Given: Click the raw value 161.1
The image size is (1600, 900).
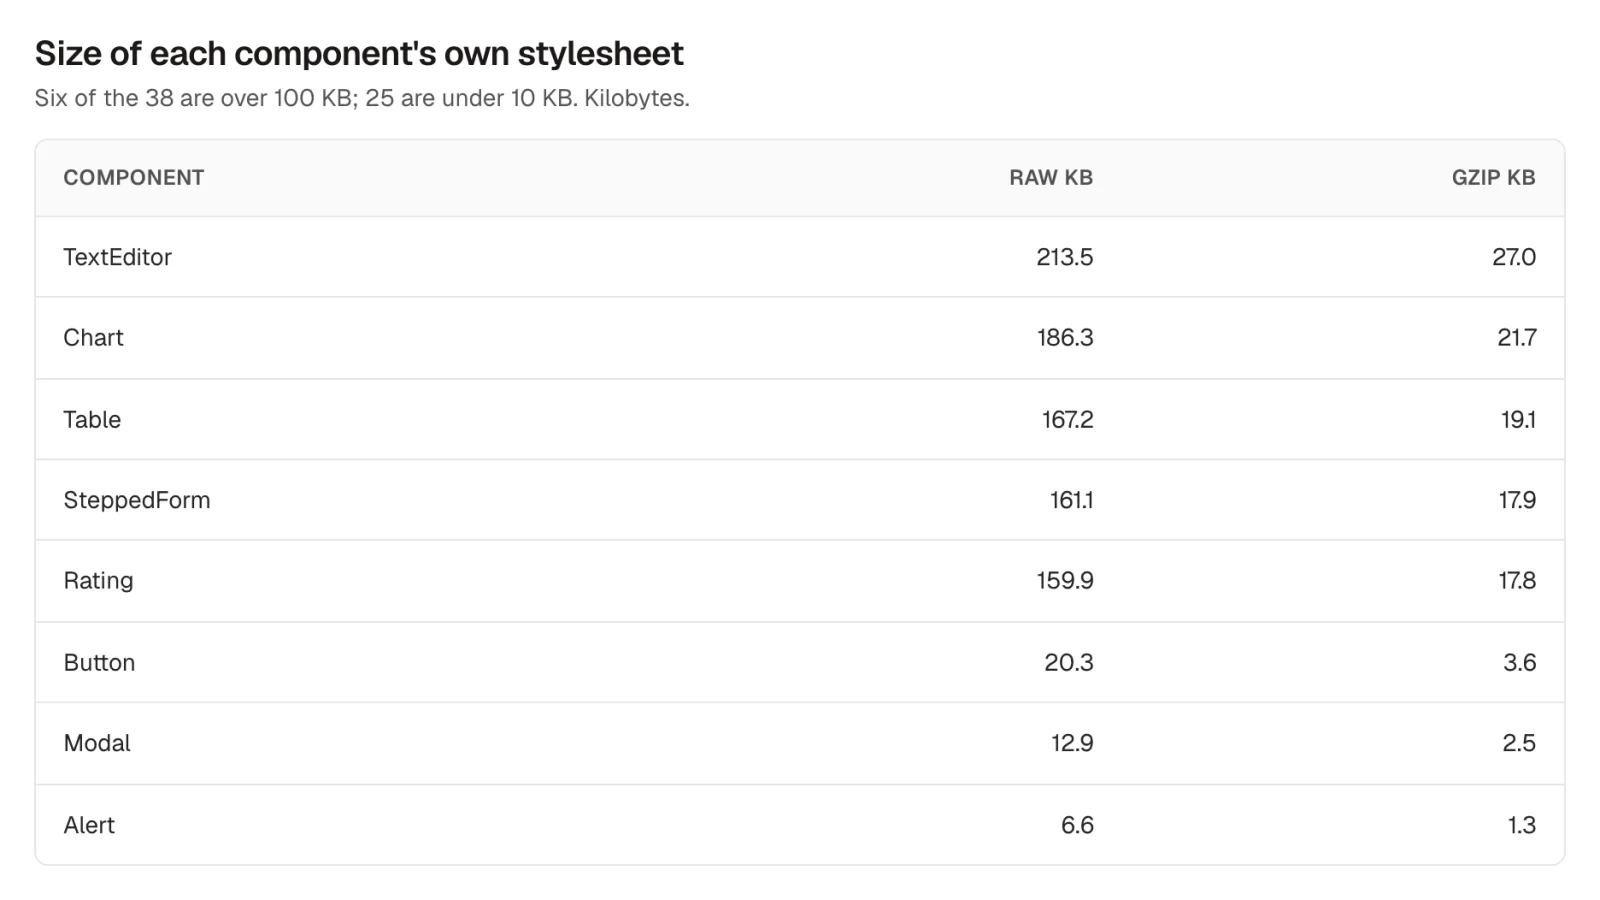Looking at the screenshot, I should 1071,500.
